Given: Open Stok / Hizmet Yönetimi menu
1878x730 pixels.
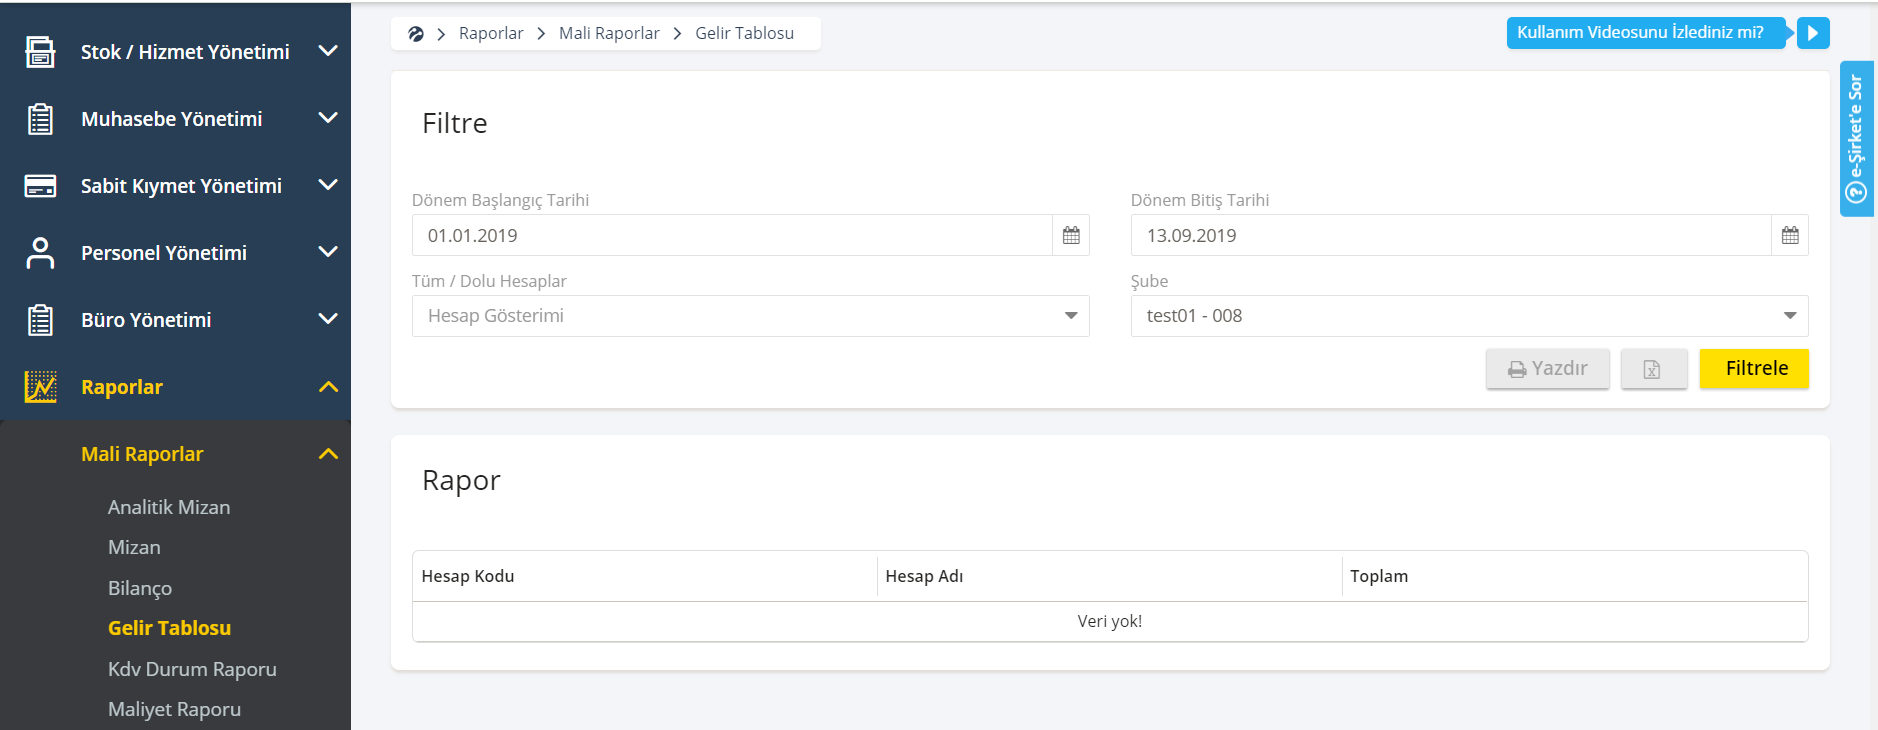Looking at the screenshot, I should pyautogui.click(x=185, y=52).
